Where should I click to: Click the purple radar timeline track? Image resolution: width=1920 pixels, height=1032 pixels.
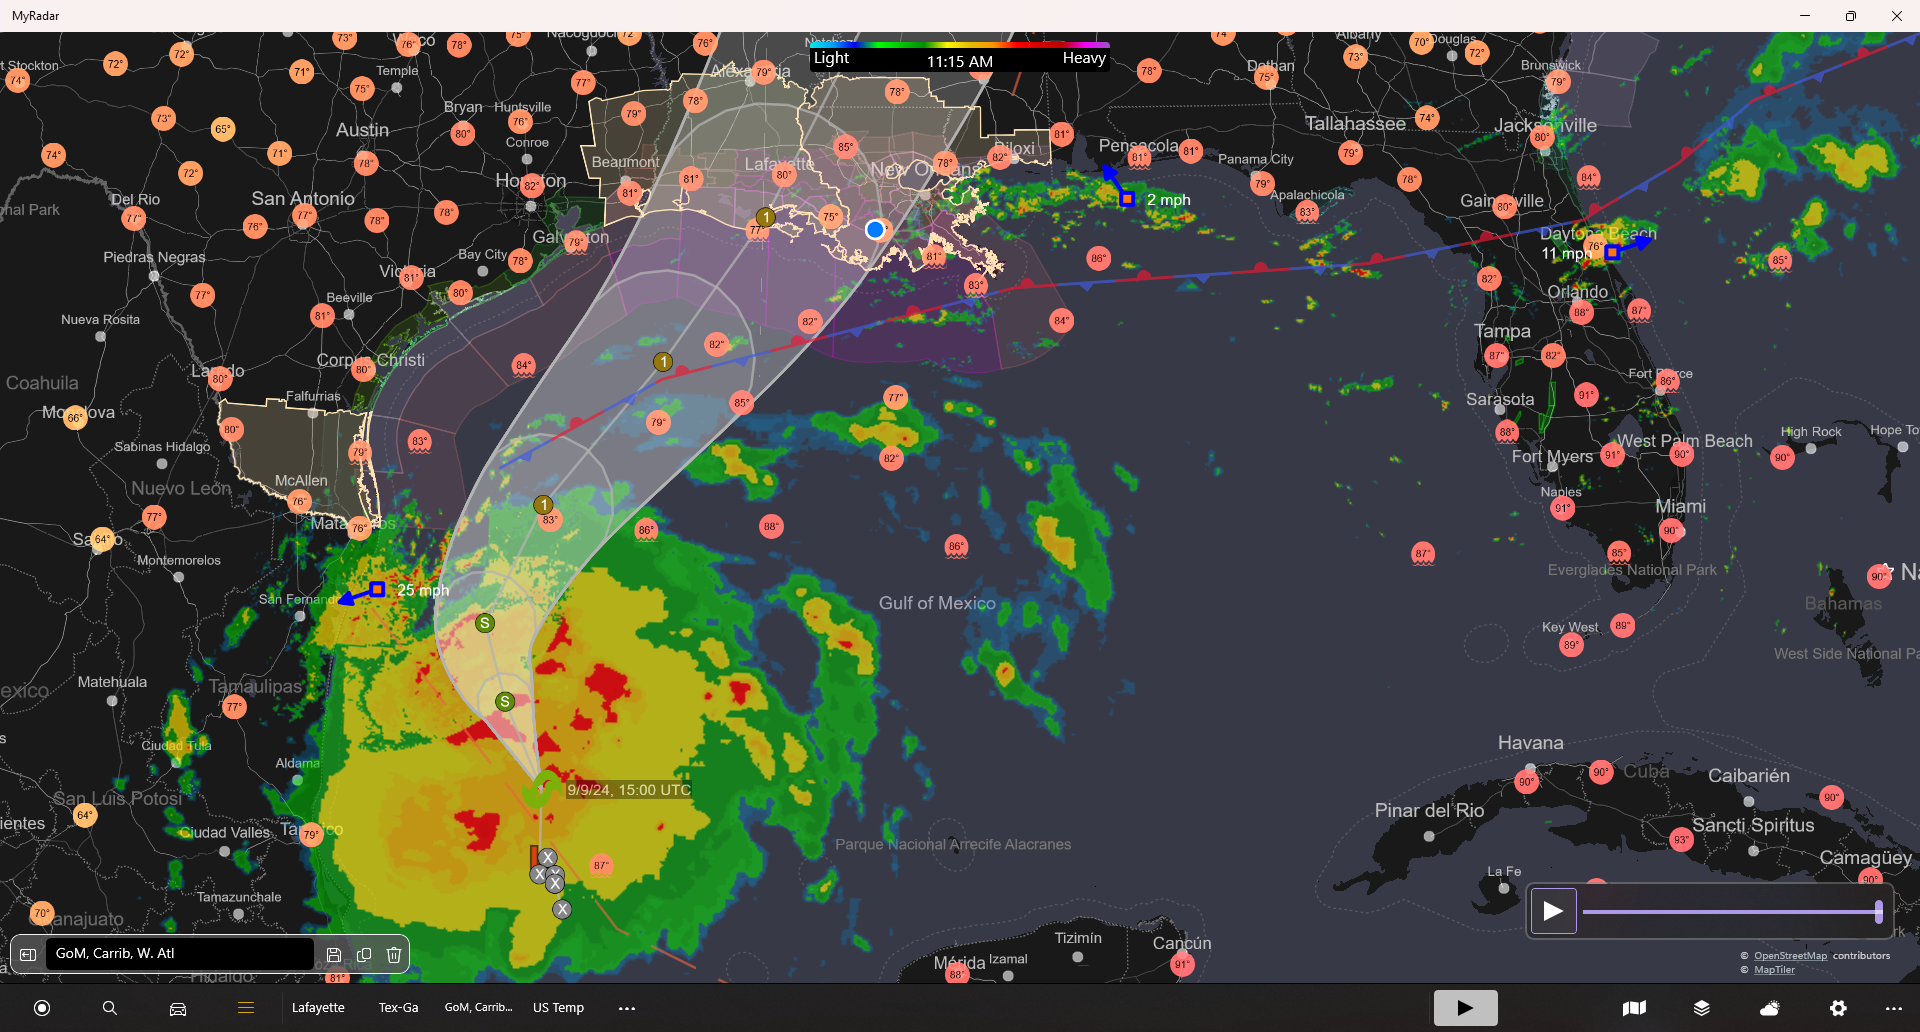point(1730,911)
